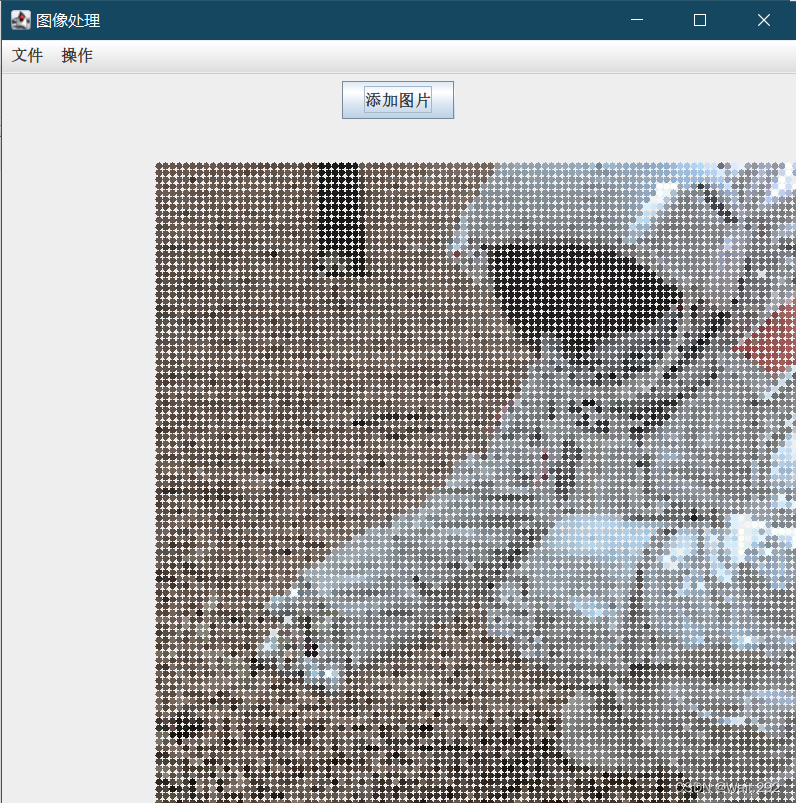Close the 图像处理 window

tap(763, 20)
